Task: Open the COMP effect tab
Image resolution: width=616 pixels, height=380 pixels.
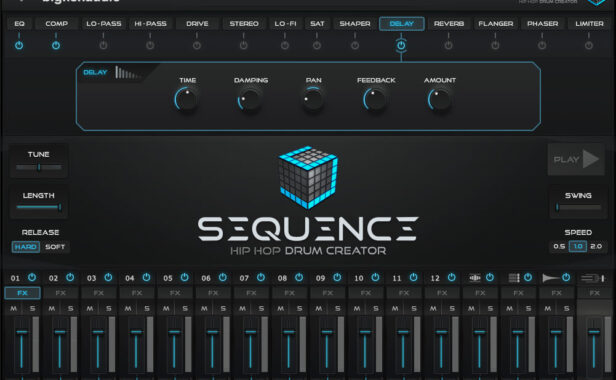Action: [x=57, y=24]
